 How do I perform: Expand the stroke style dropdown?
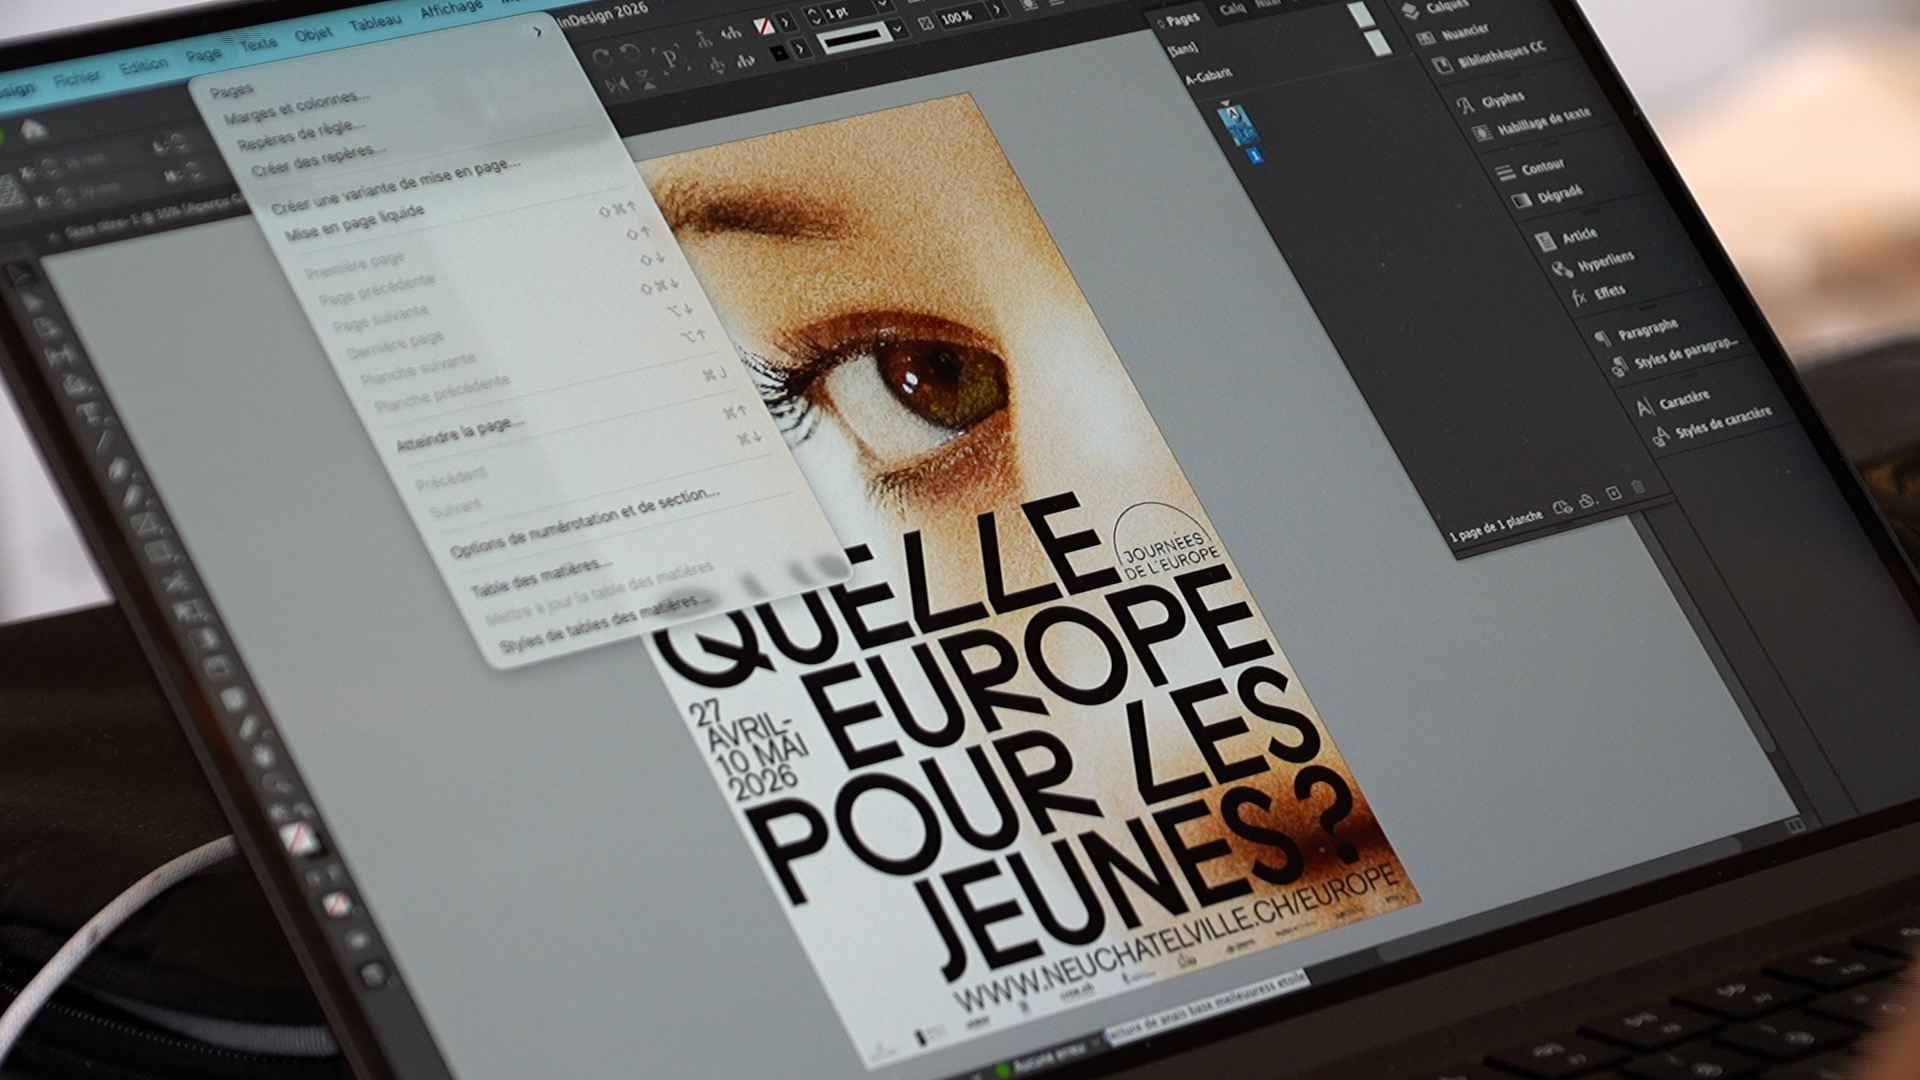click(x=897, y=30)
